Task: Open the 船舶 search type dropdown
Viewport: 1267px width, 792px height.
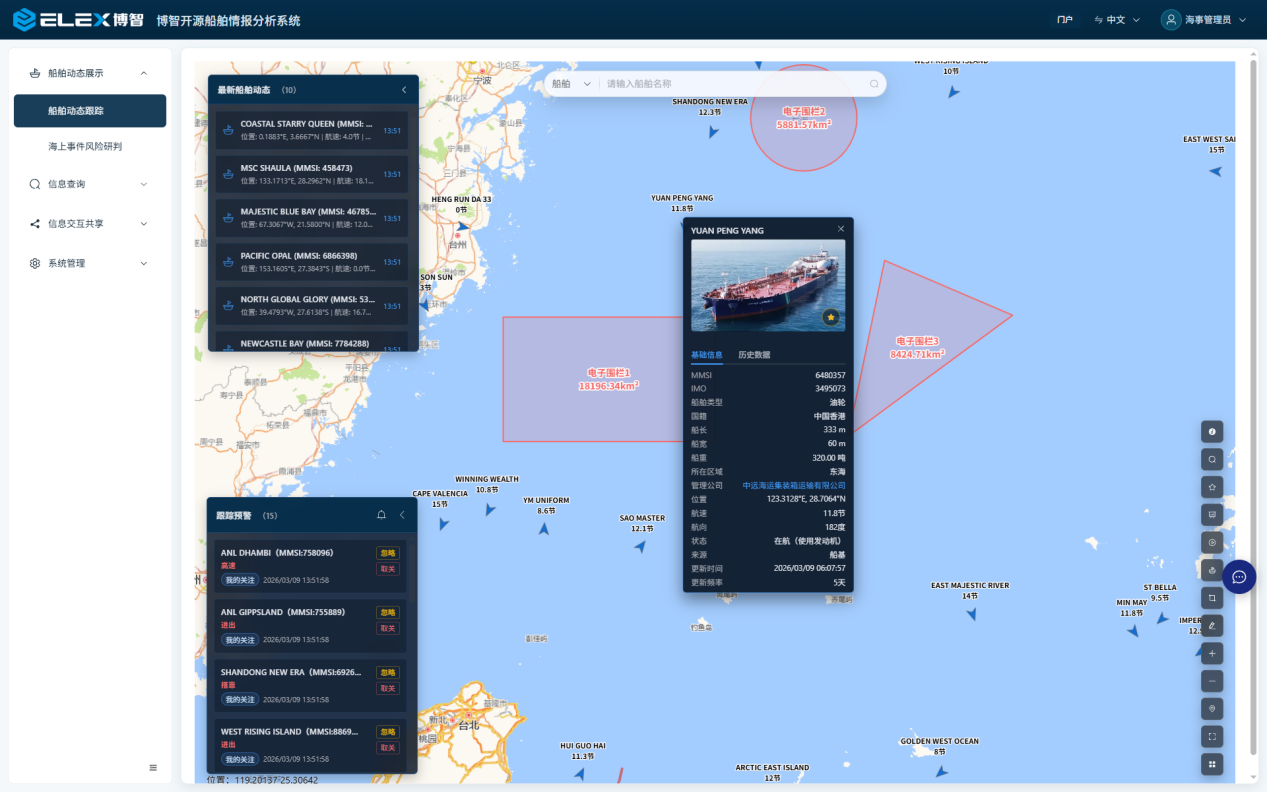Action: 570,84
